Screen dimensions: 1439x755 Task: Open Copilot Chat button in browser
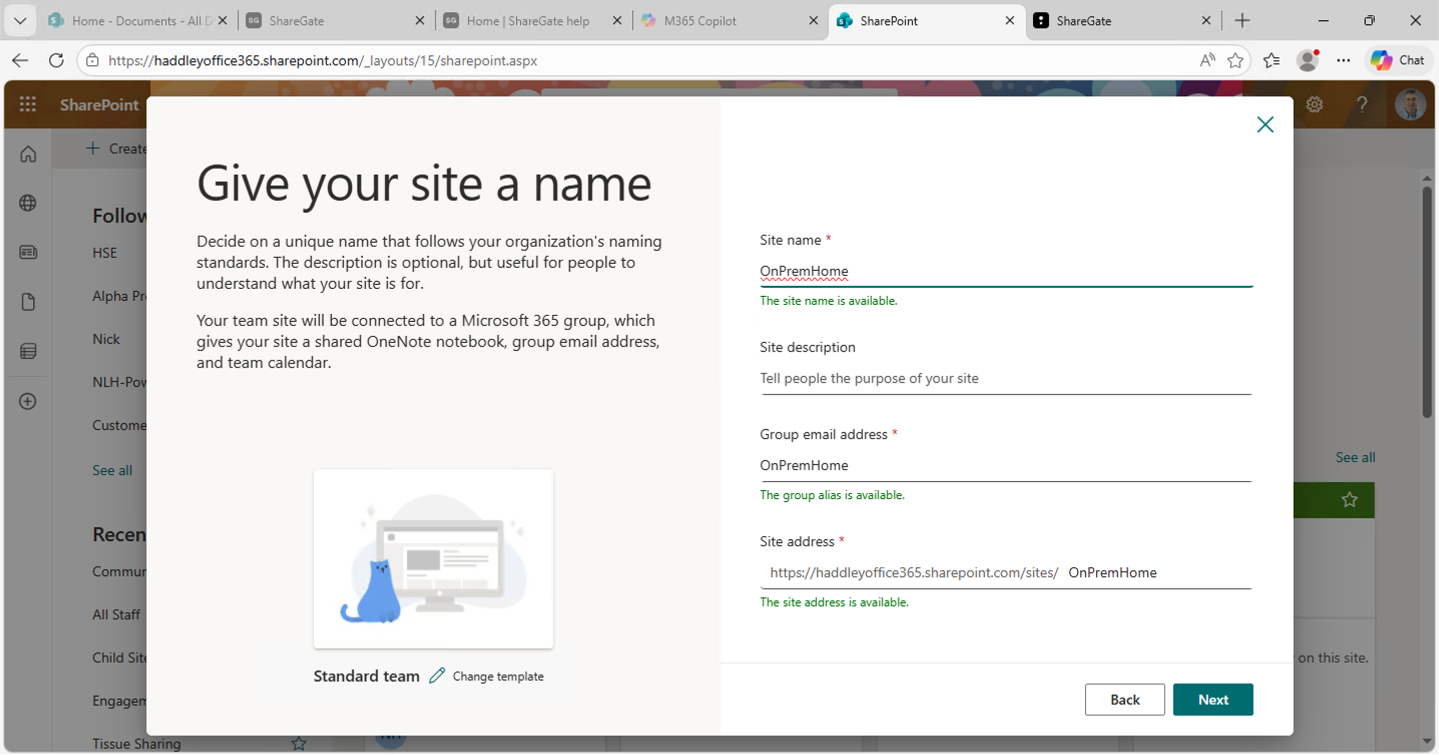point(1397,60)
